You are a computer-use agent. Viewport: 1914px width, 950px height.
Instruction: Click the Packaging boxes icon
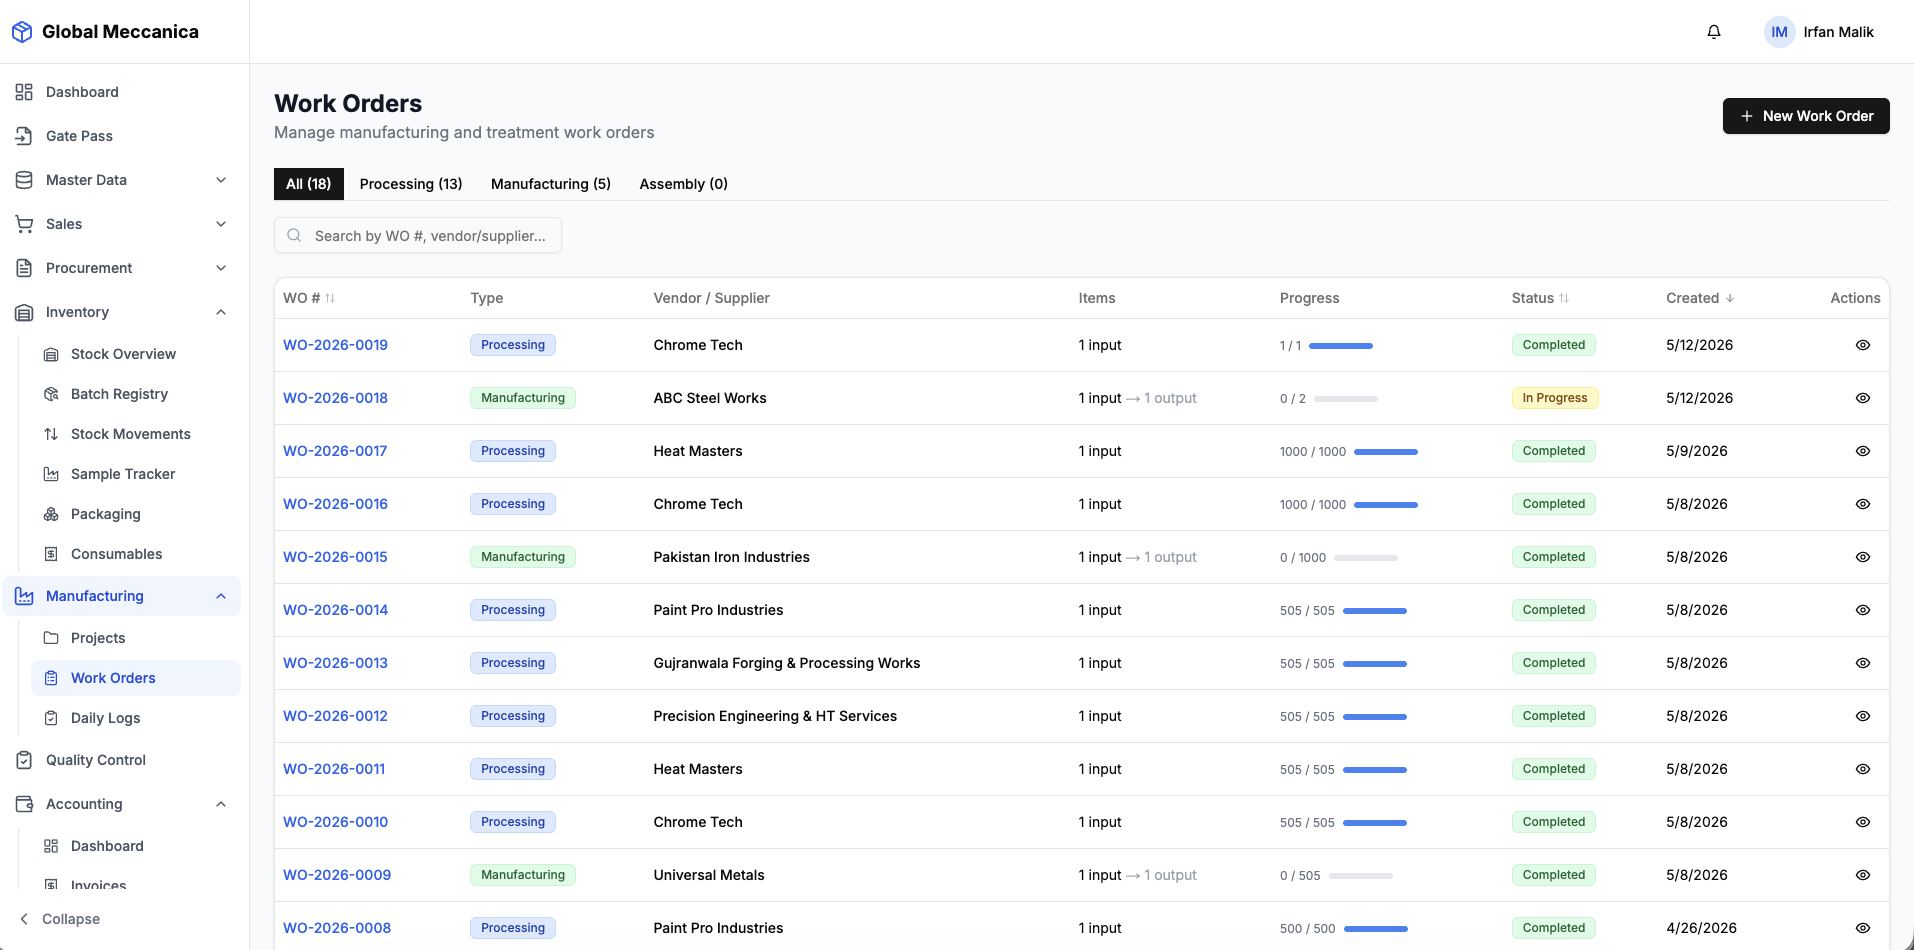pos(51,514)
